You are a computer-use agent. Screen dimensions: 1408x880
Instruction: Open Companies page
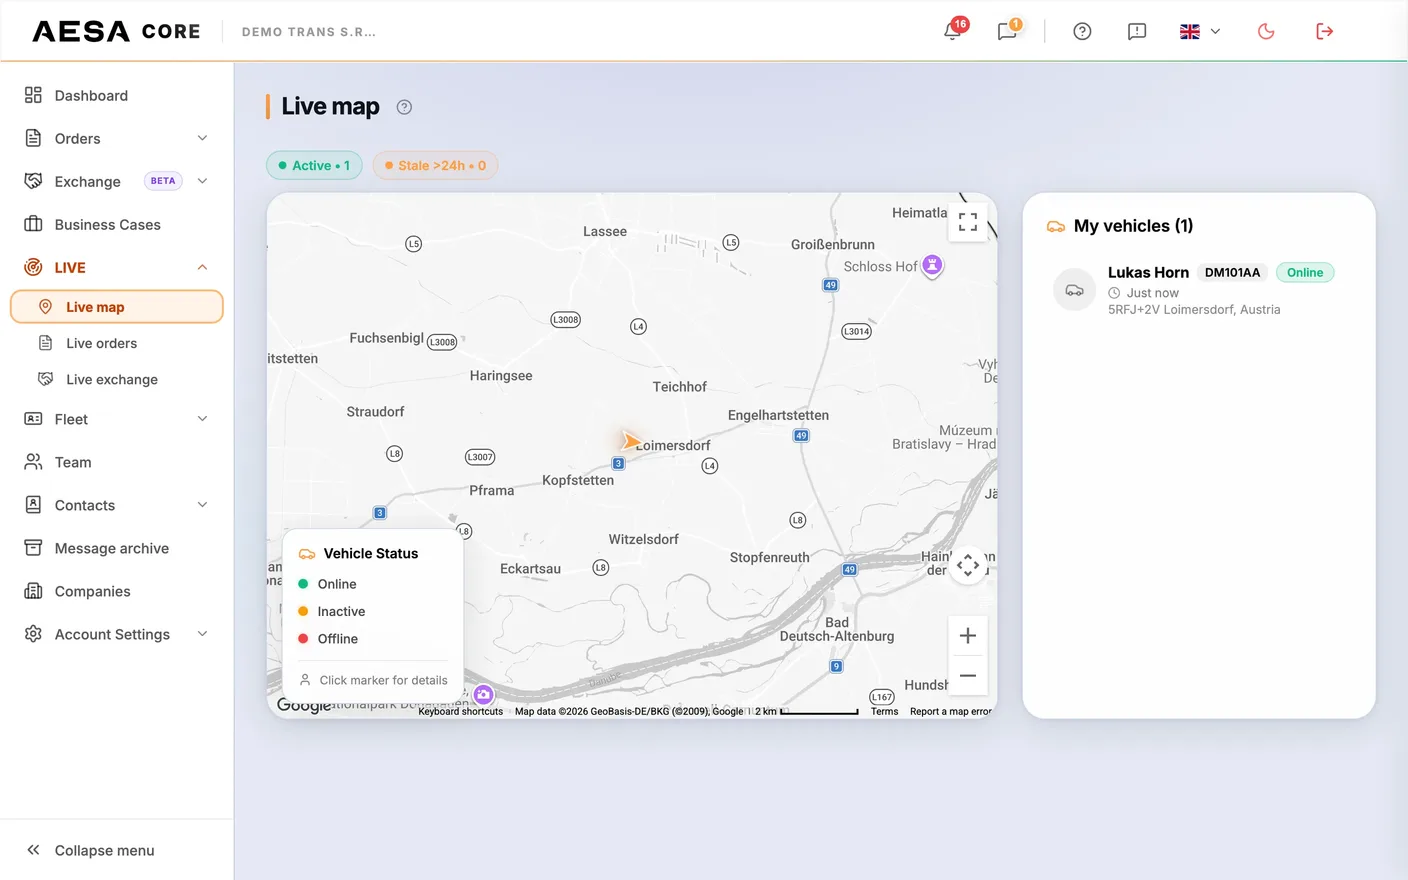click(117, 591)
